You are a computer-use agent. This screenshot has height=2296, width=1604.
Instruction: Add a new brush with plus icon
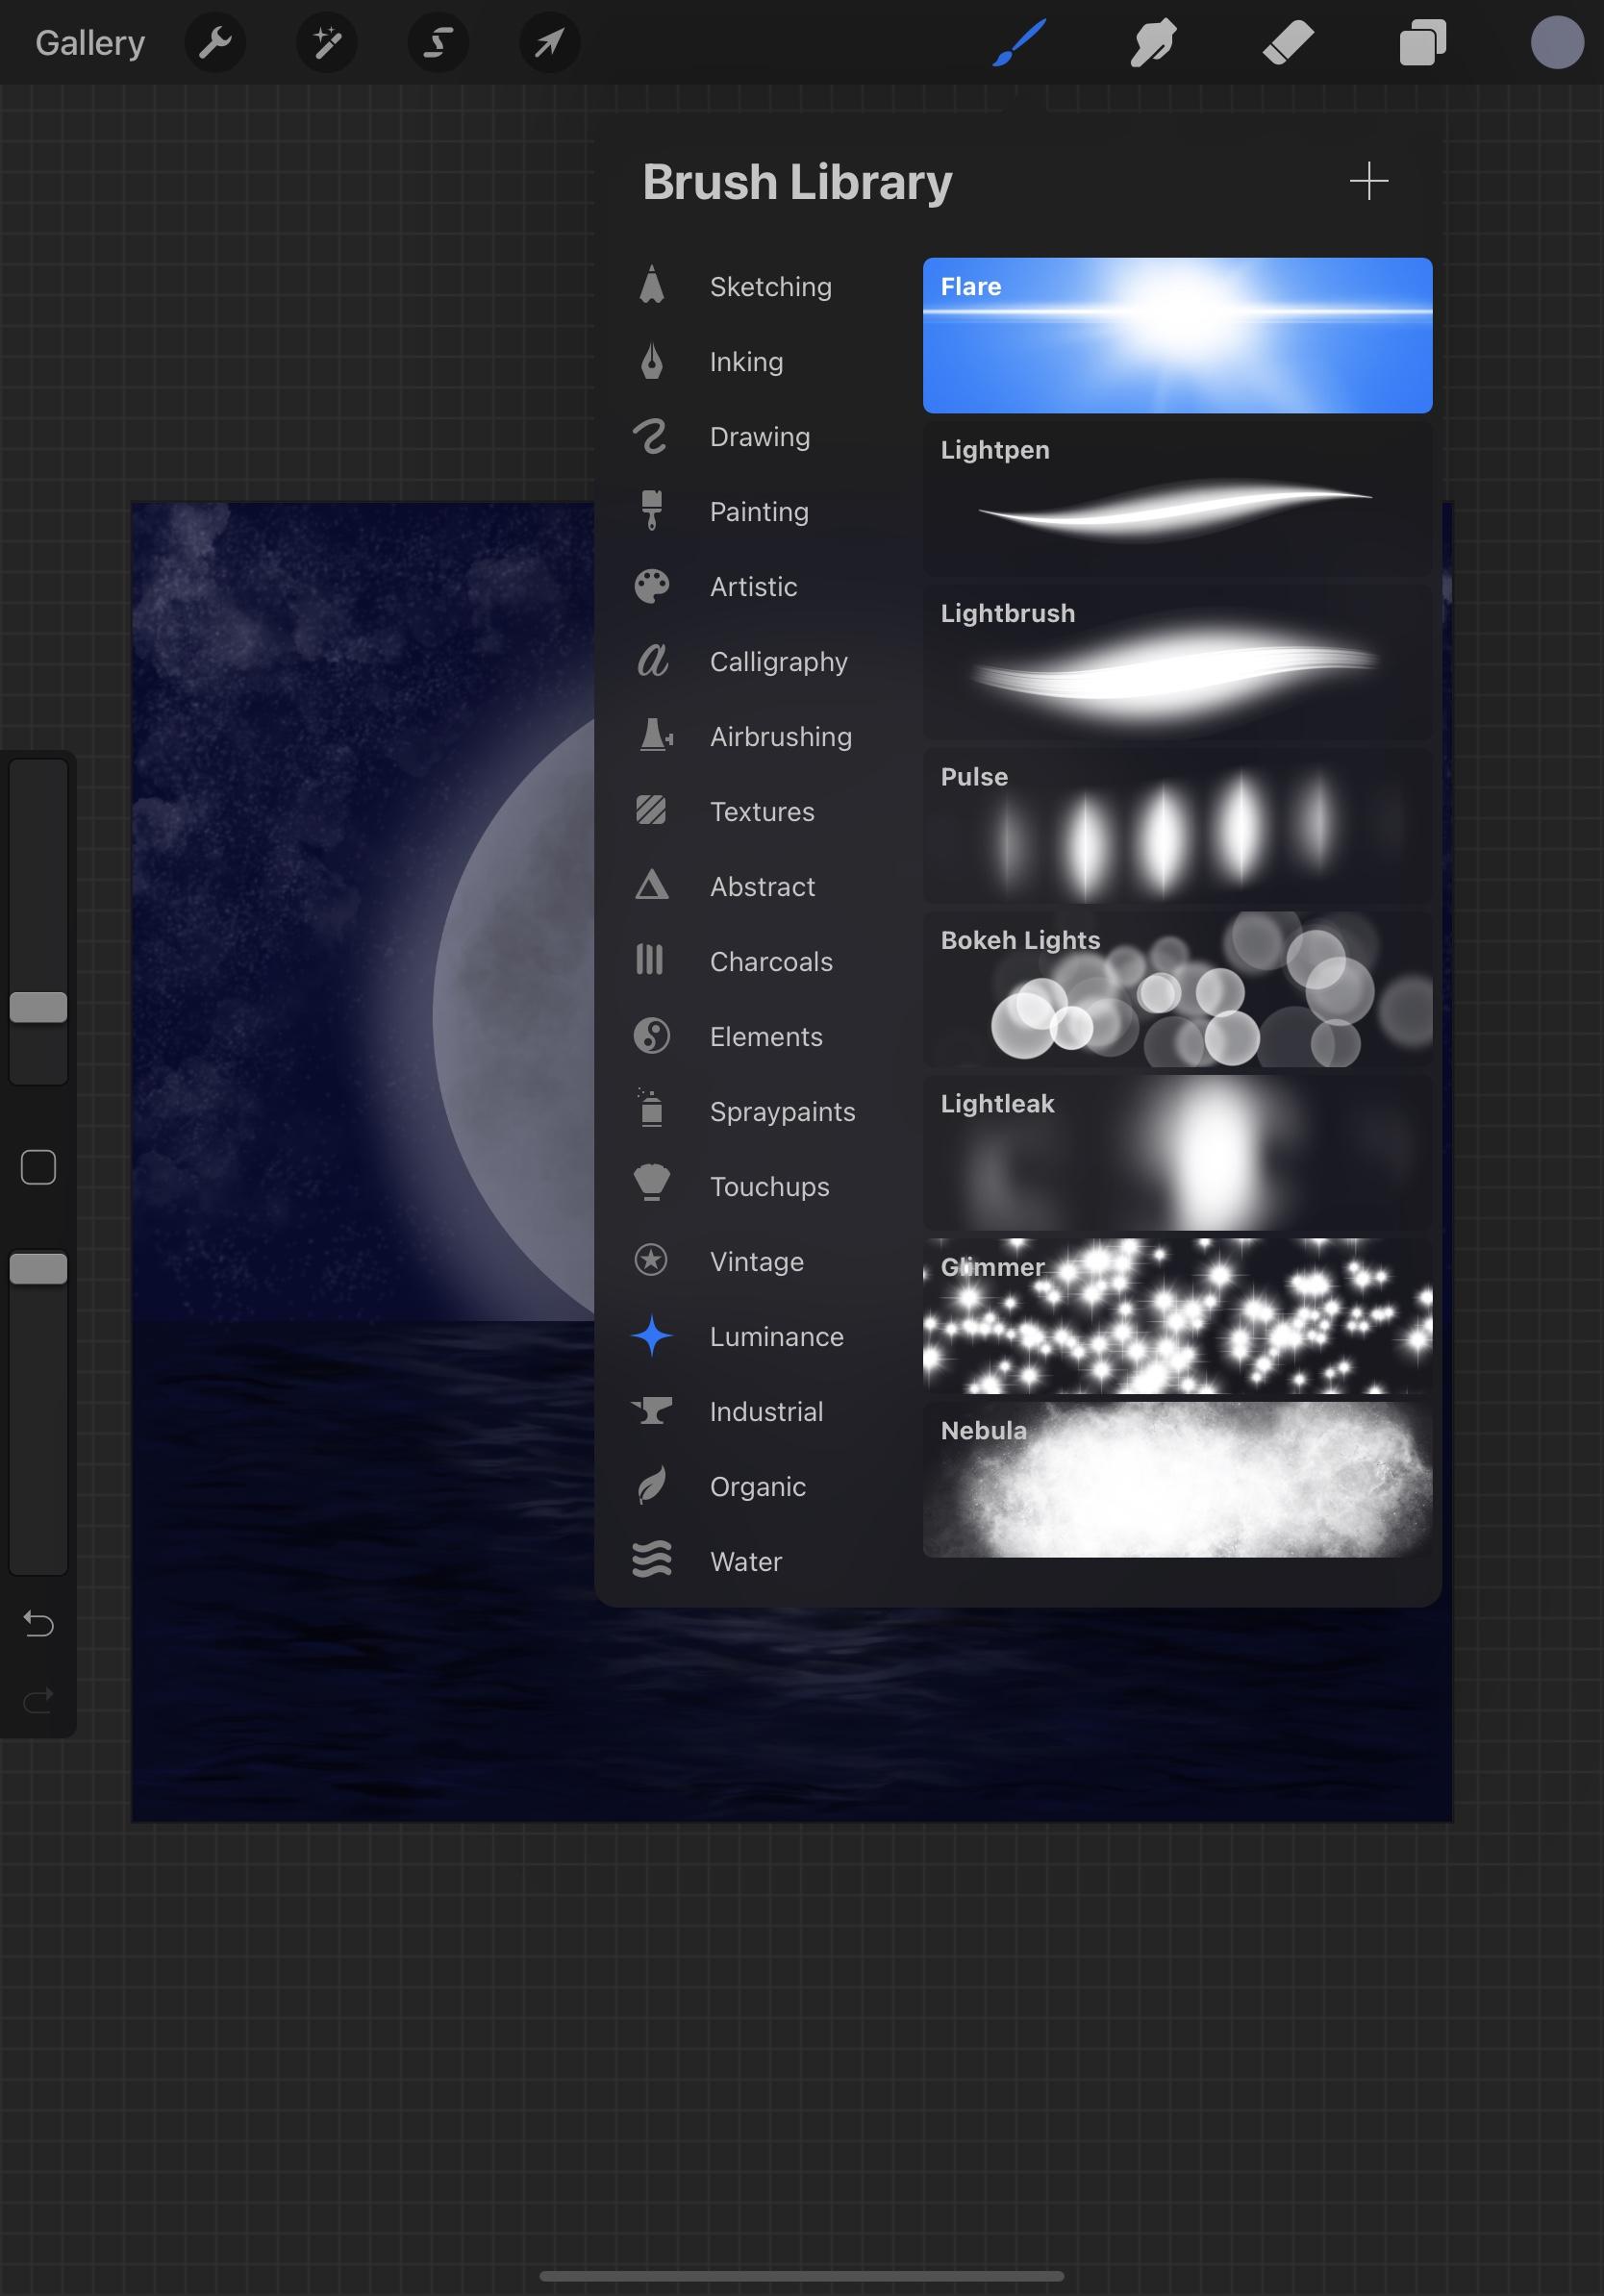tap(1368, 181)
